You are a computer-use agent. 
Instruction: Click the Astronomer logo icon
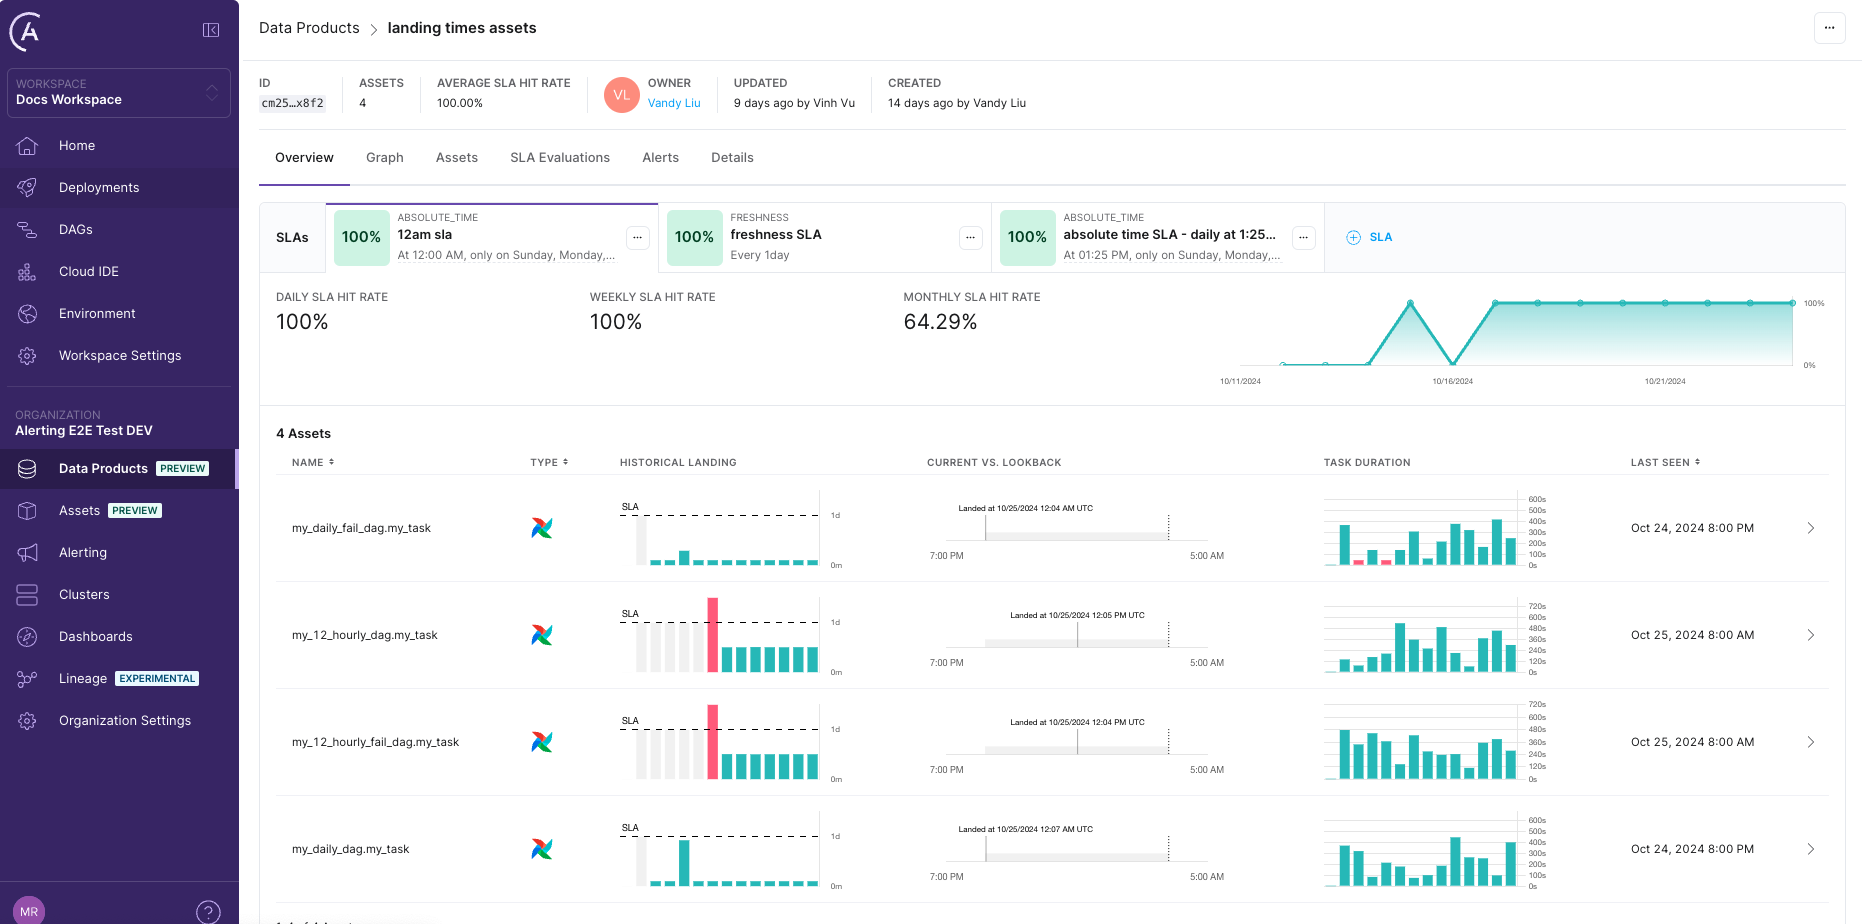pos(26,31)
